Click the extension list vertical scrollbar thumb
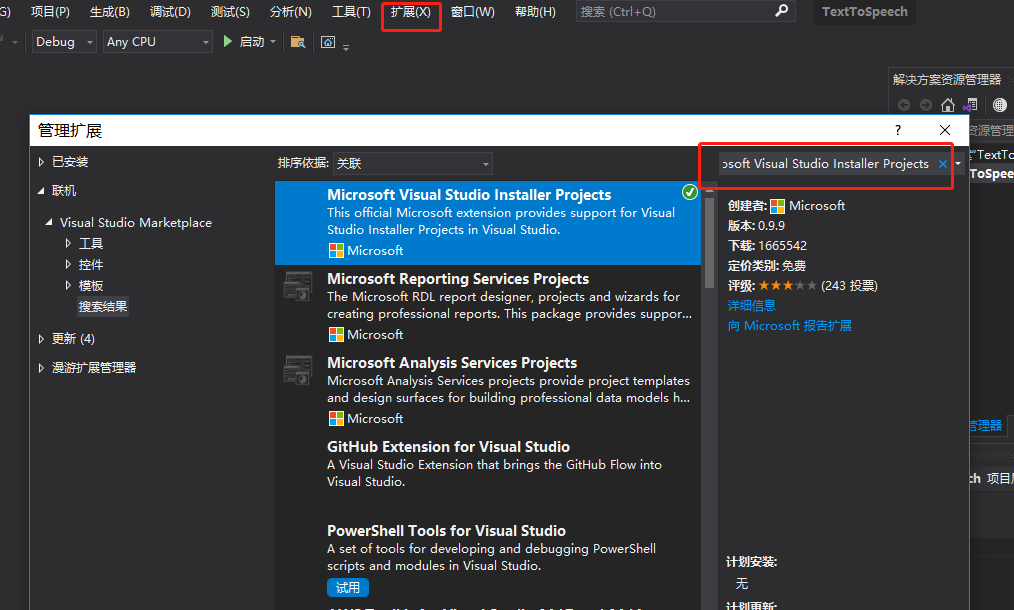1014x610 pixels. [x=709, y=243]
